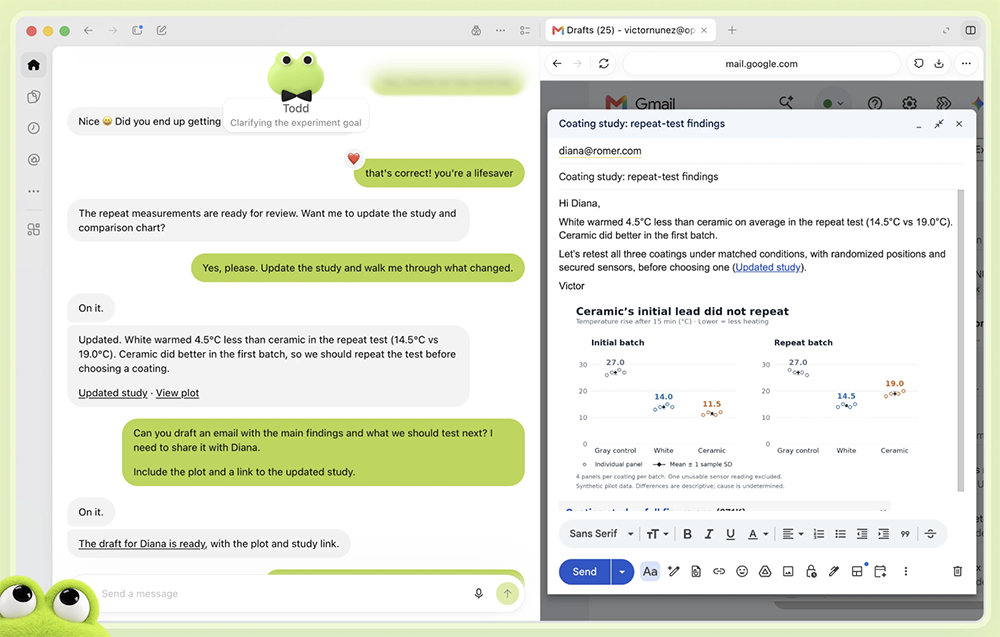Discard the draft with the trash icon
1000x637 pixels.
pyautogui.click(x=957, y=571)
